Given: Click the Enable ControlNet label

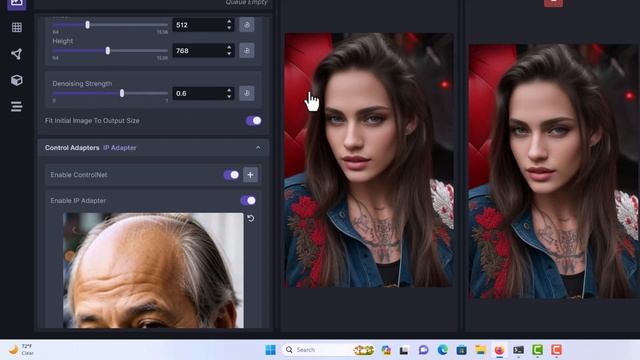Looking at the screenshot, I should (79, 175).
